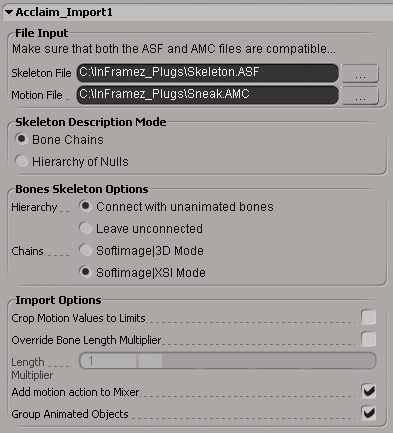Viewport: 393px width, 433px height.
Task: Click the Motion File path field
Action: tap(208, 95)
